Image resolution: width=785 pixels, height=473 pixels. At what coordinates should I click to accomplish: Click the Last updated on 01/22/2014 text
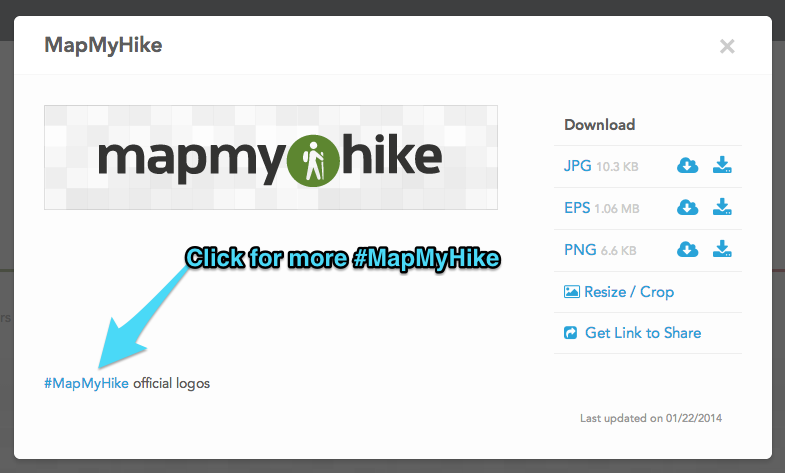coord(651,418)
